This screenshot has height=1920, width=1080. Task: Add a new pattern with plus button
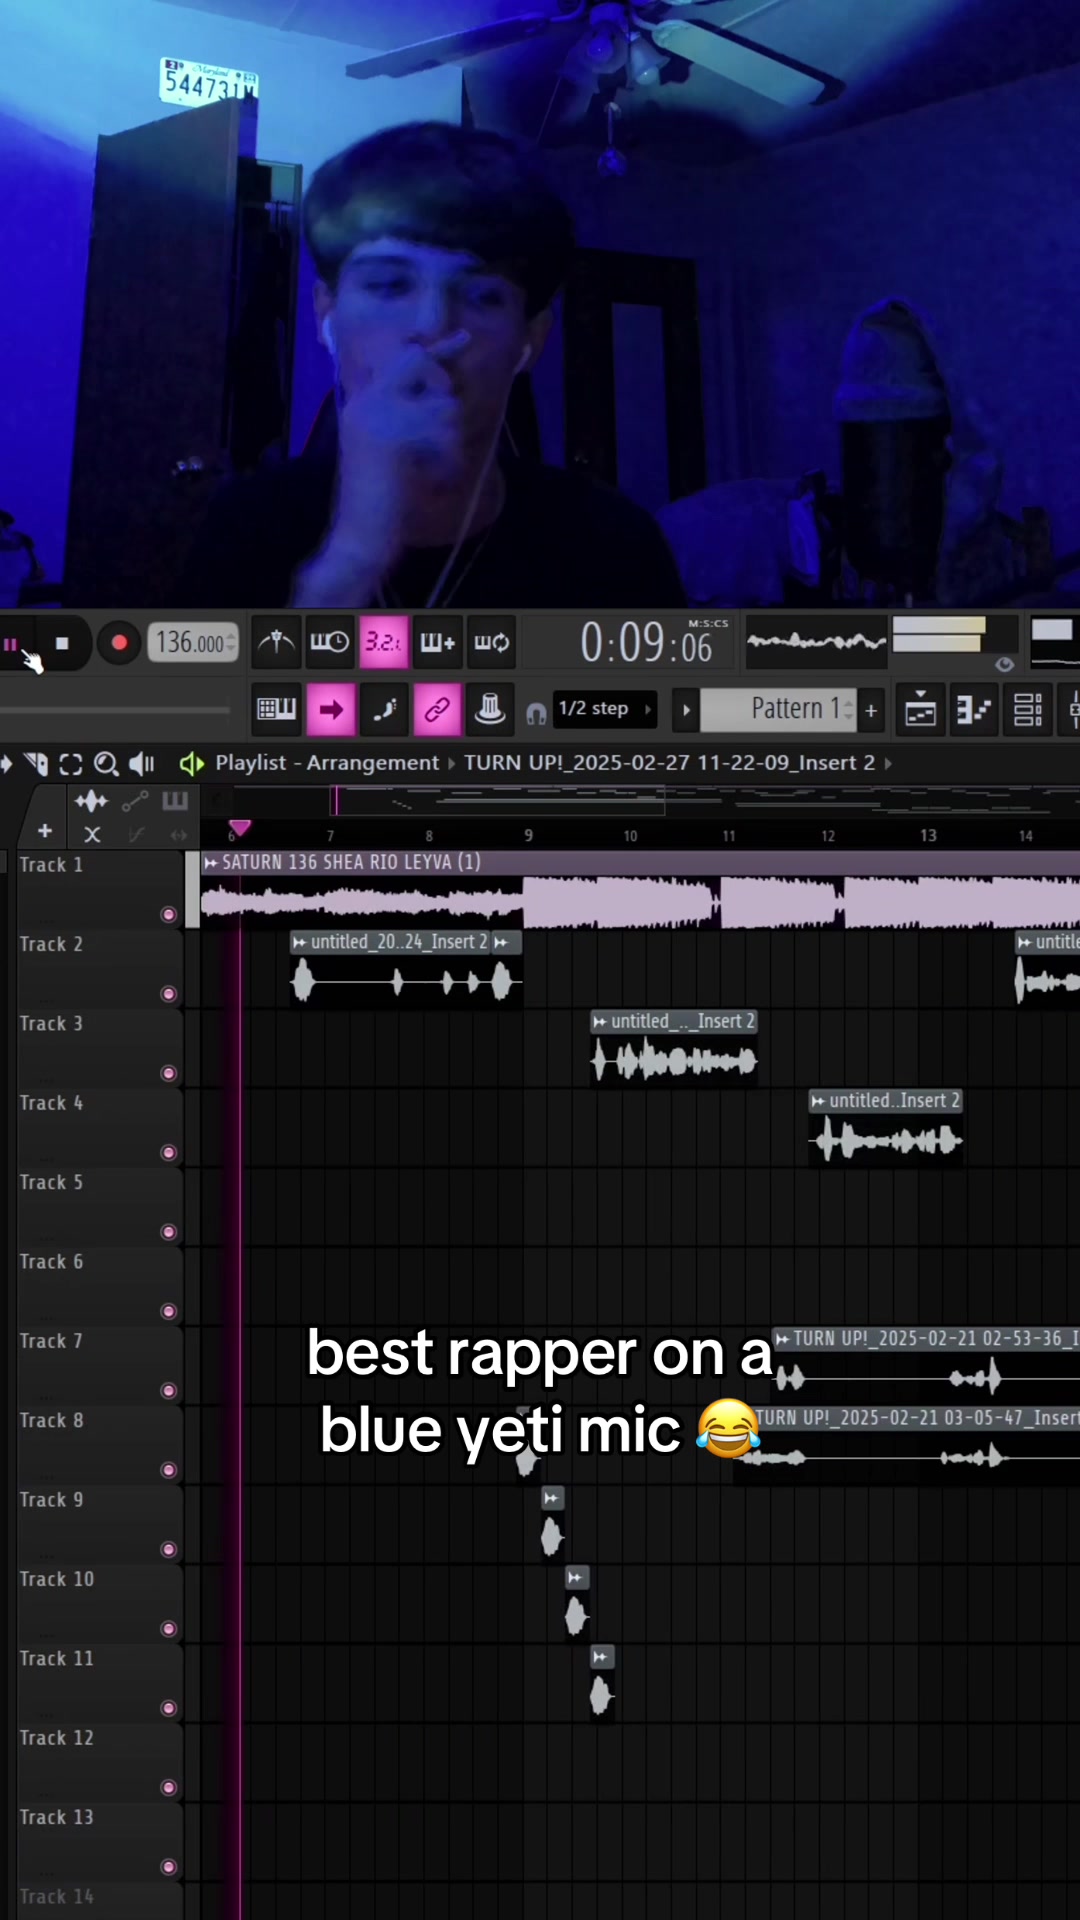(871, 710)
